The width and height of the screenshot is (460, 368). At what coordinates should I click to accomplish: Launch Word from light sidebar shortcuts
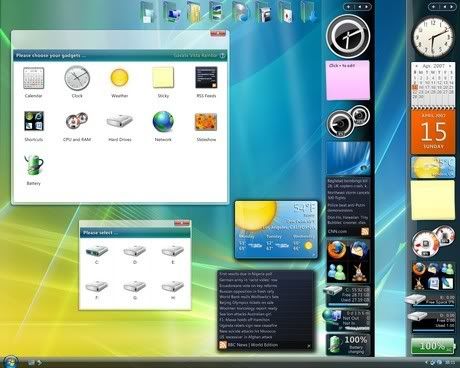[x=434, y=283]
